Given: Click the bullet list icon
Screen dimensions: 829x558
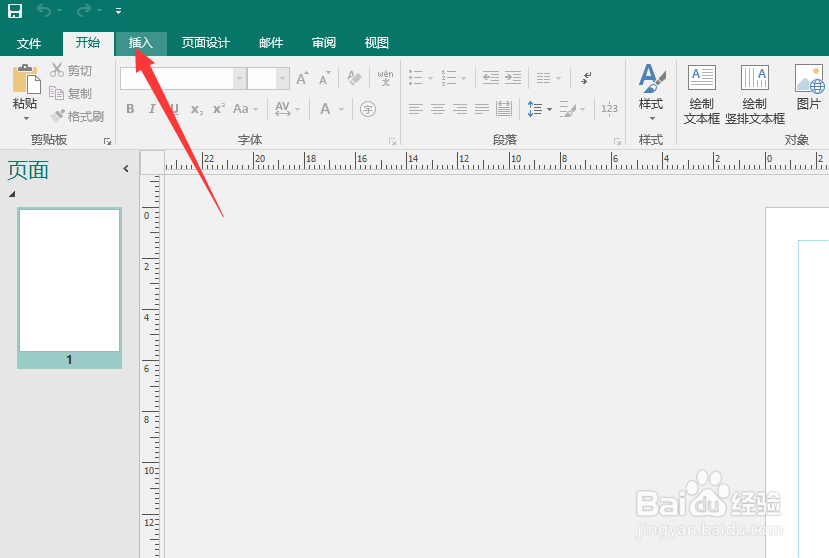Looking at the screenshot, I should [416, 78].
